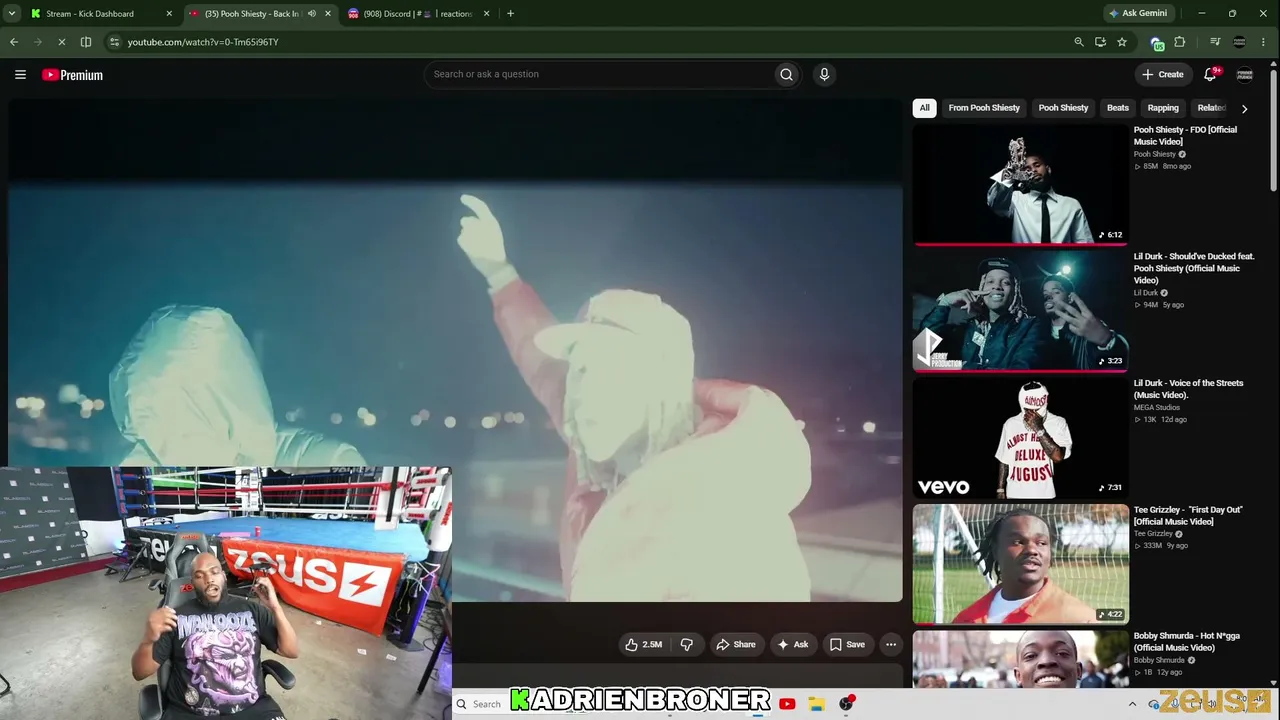This screenshot has width=1280, height=720.
Task: View site information in the address bar
Action: pos(114,42)
